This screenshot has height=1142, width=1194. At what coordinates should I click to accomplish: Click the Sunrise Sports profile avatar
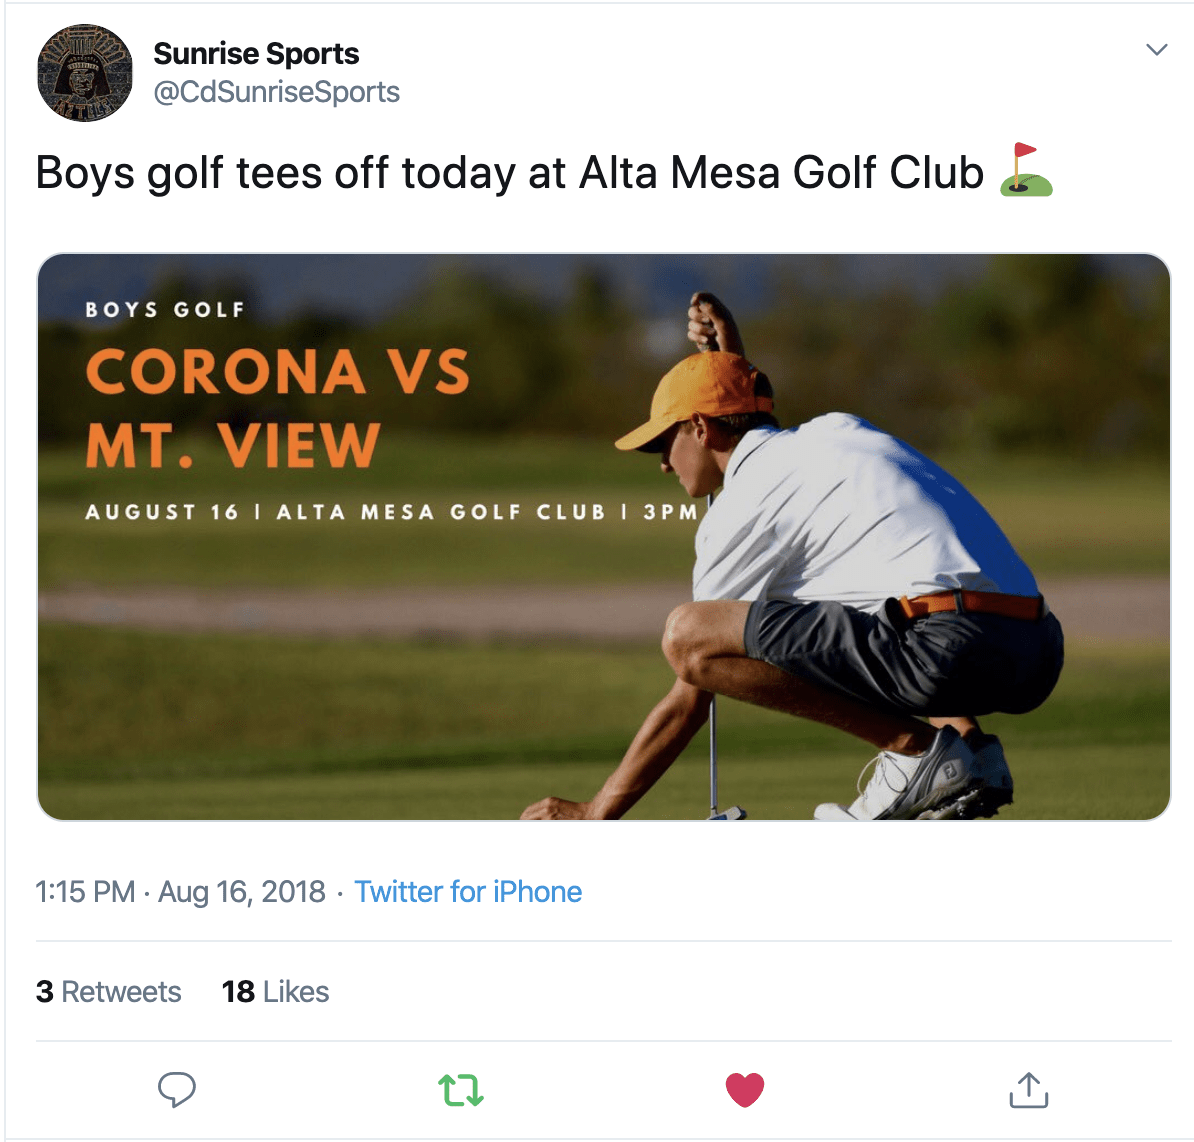(x=85, y=73)
